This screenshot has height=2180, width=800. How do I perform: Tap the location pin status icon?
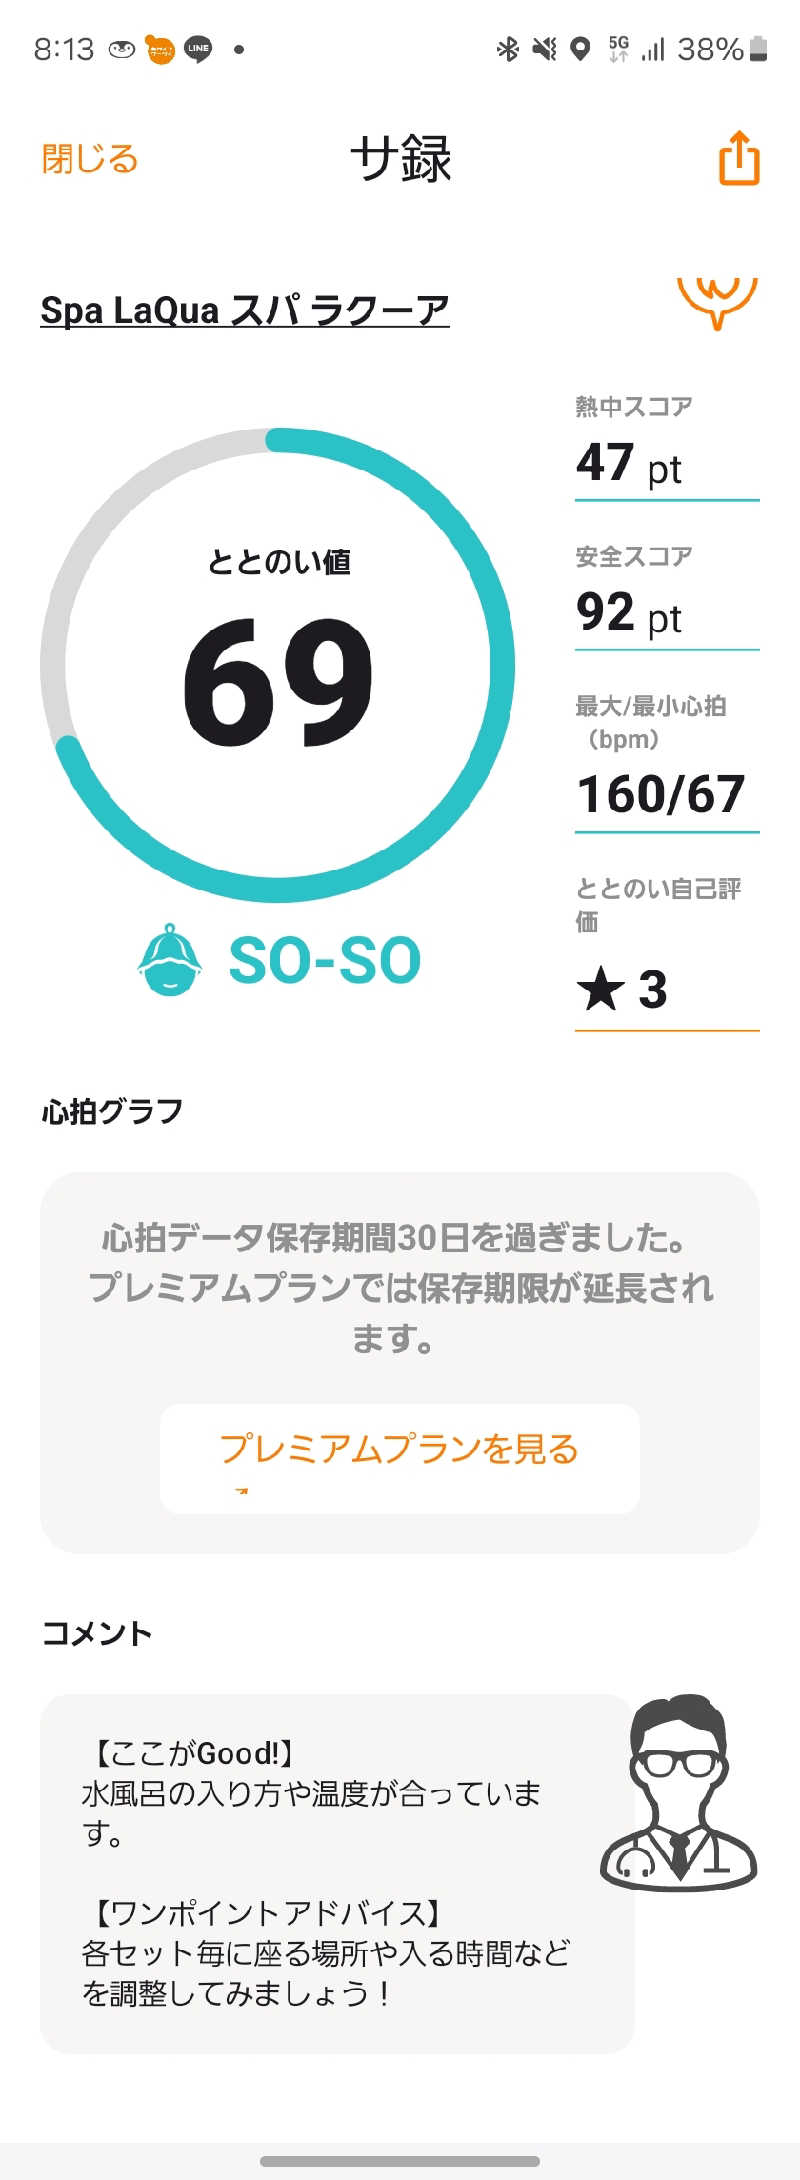pos(580,49)
